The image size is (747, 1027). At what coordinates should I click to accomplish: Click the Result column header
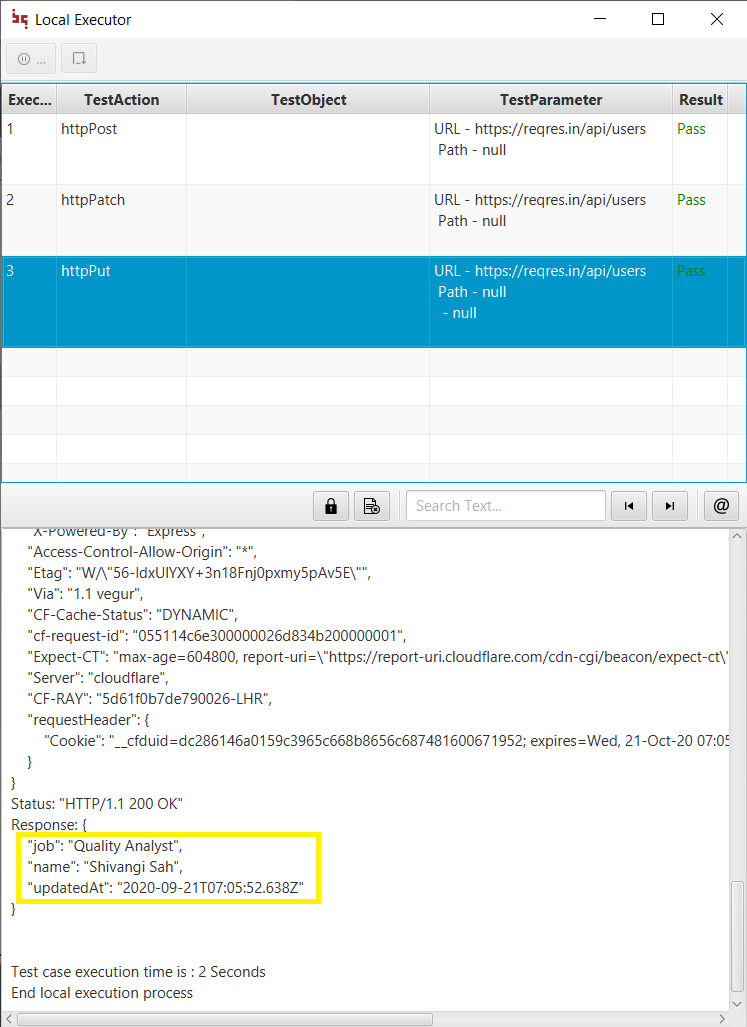coord(701,100)
